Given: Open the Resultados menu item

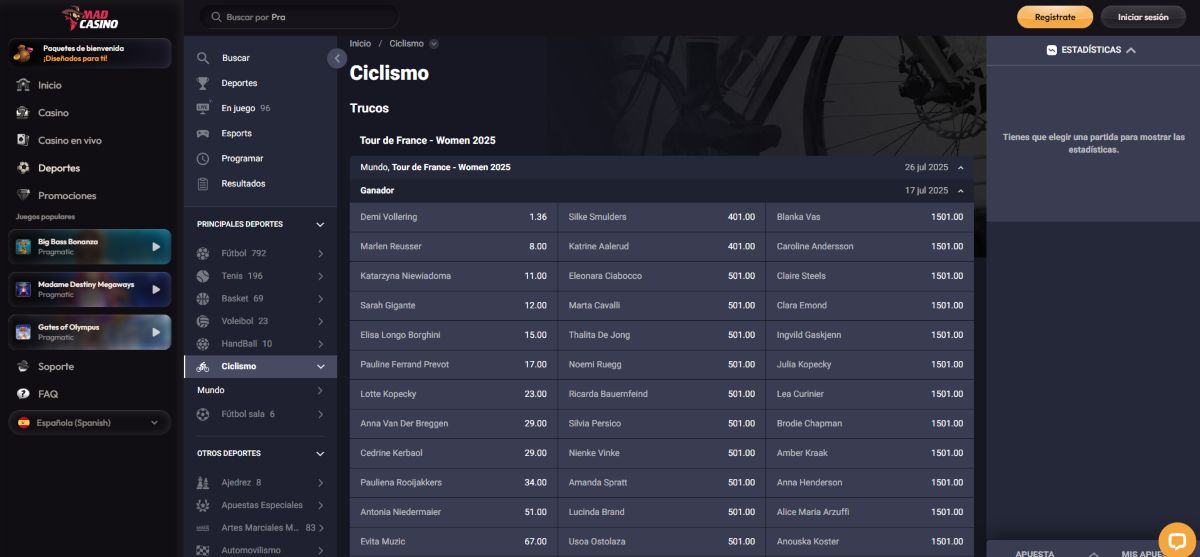Looking at the screenshot, I should 243,184.
